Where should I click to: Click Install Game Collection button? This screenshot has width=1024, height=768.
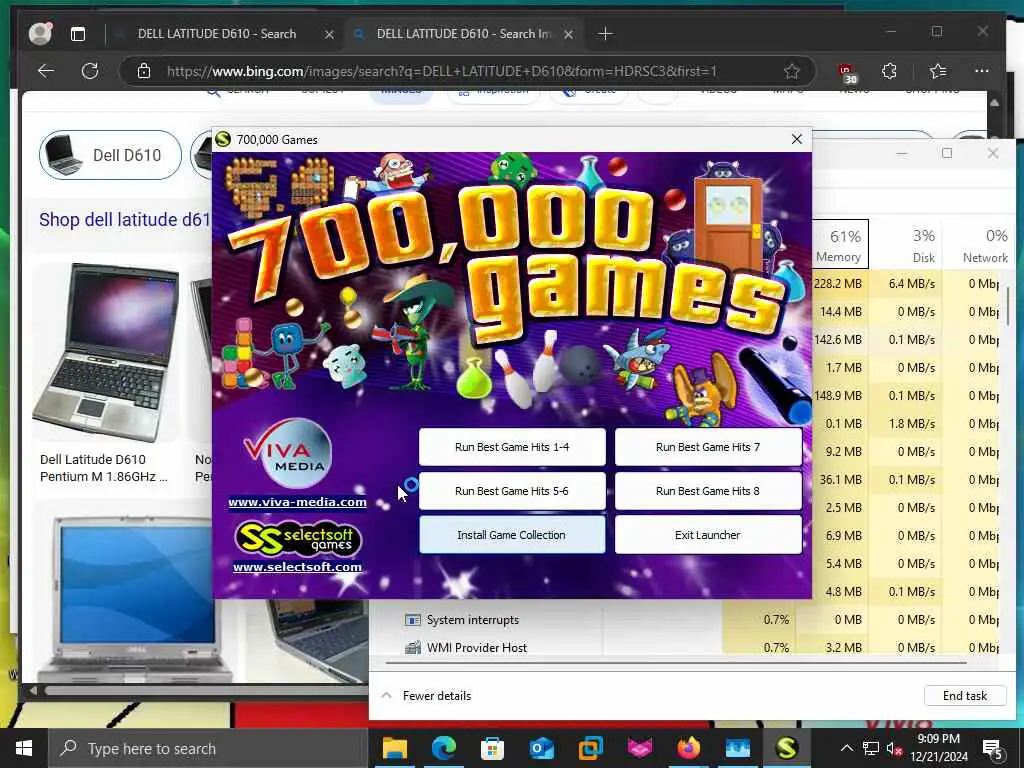[512, 535]
